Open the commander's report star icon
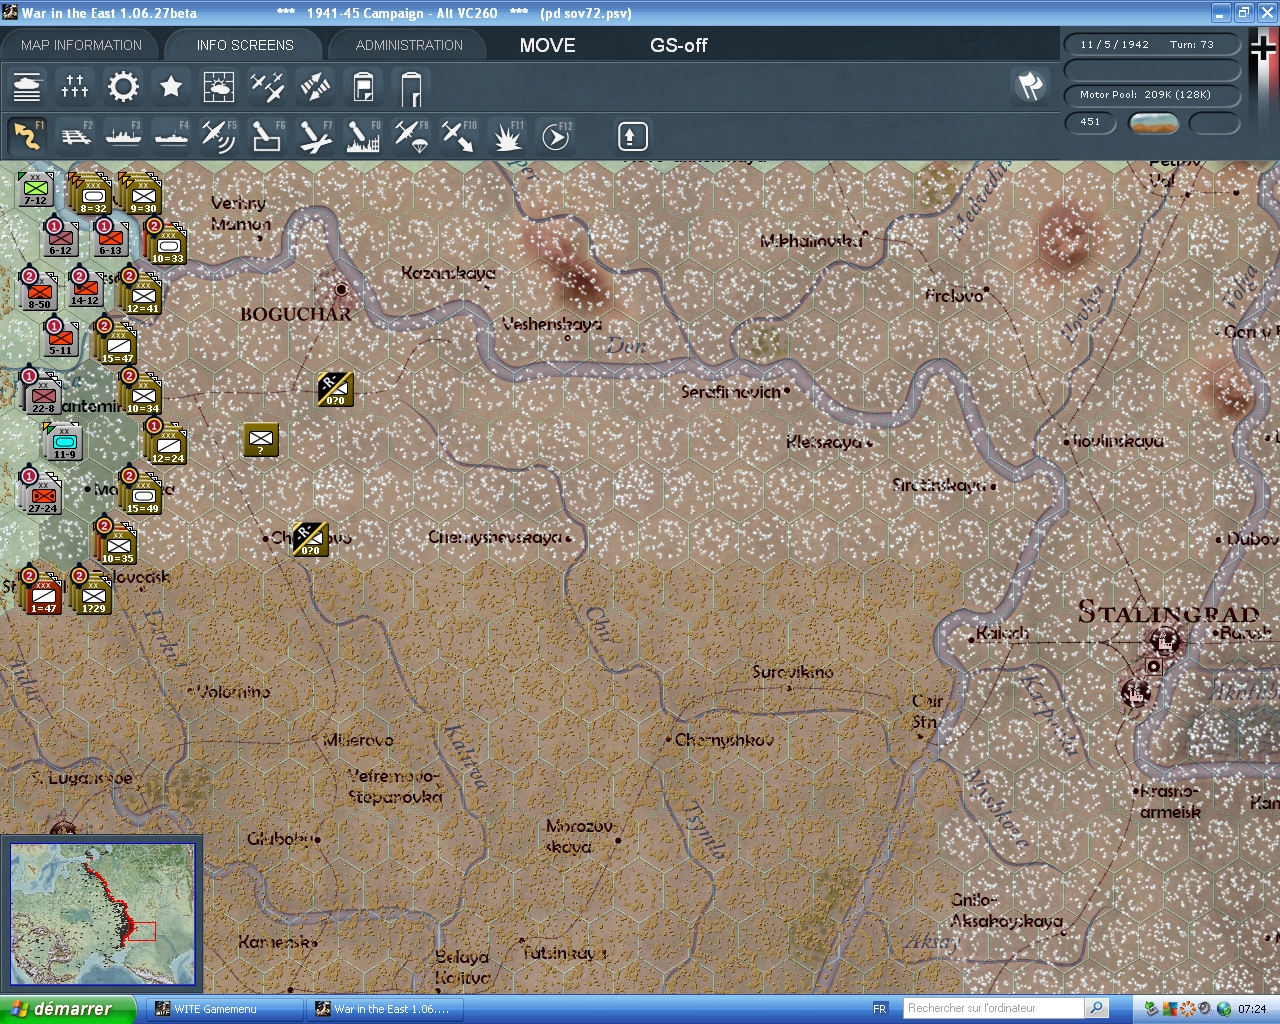The image size is (1280, 1024). [x=171, y=87]
